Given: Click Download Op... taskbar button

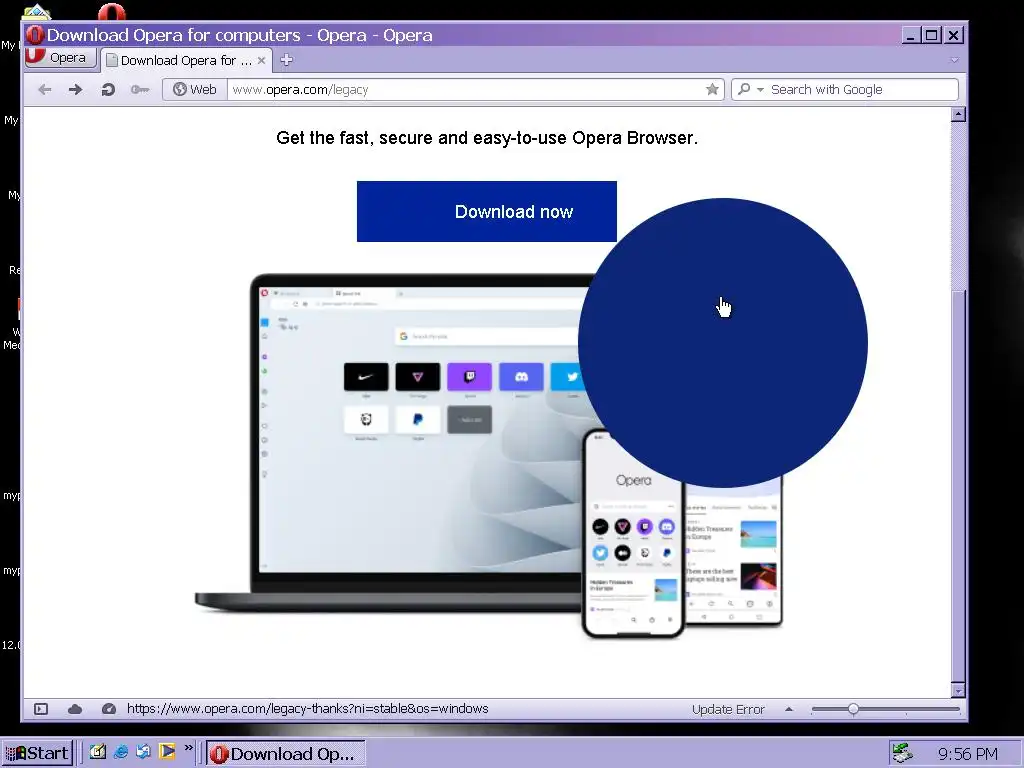Looking at the screenshot, I should coord(286,754).
